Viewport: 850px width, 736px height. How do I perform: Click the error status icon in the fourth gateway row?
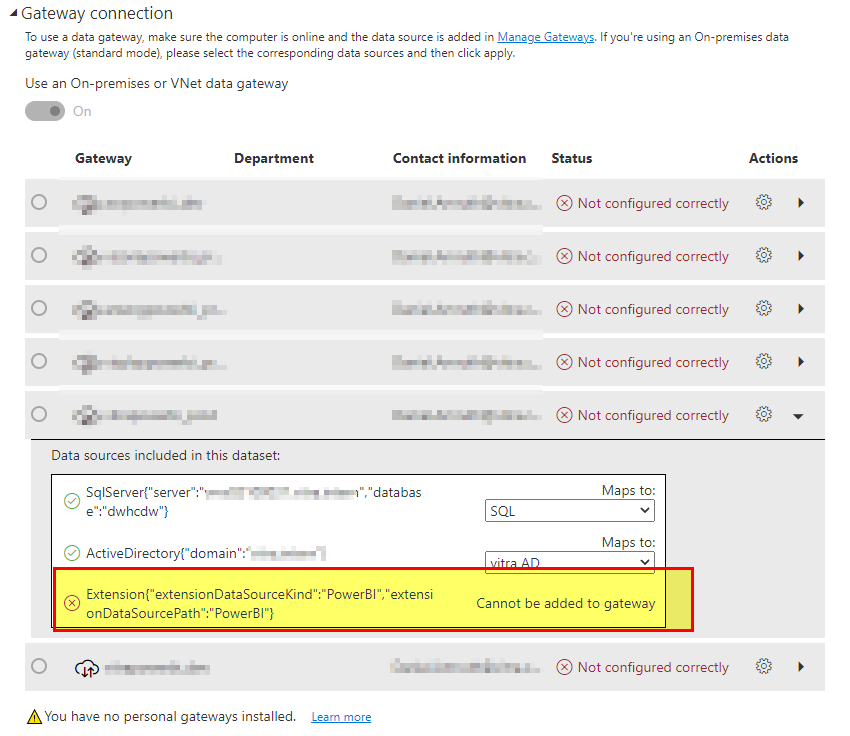(x=564, y=362)
